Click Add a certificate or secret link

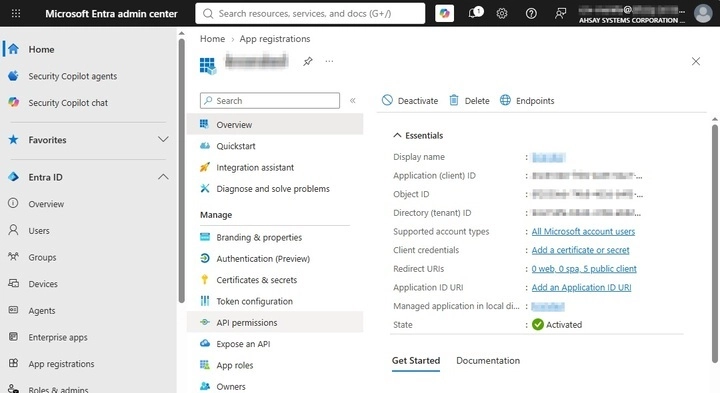click(x=580, y=250)
